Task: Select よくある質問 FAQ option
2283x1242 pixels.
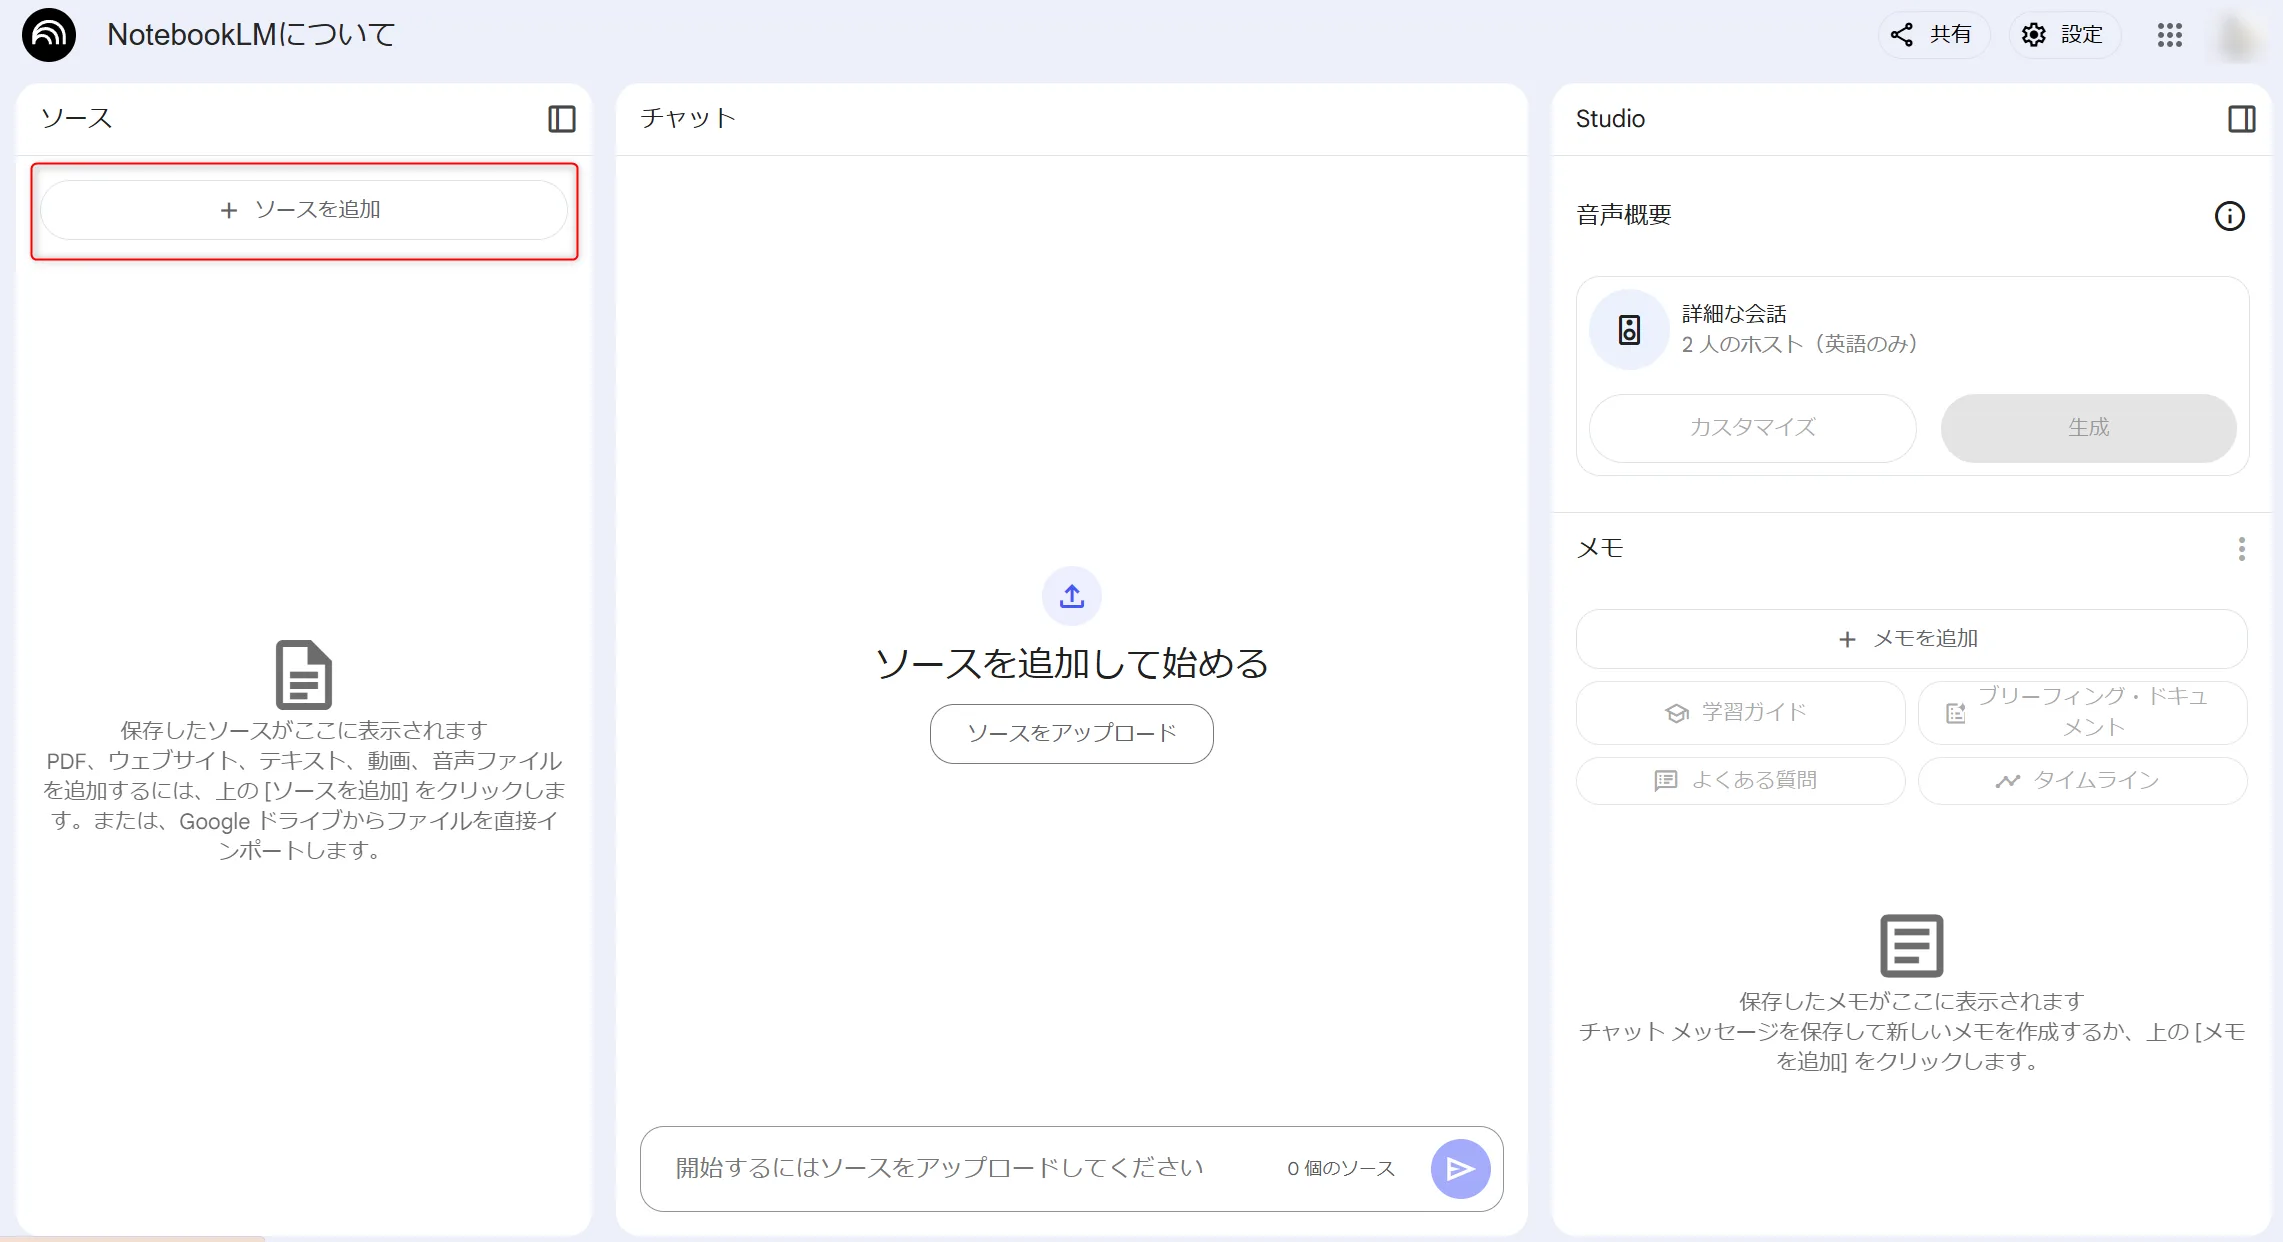Action: tap(1741, 781)
